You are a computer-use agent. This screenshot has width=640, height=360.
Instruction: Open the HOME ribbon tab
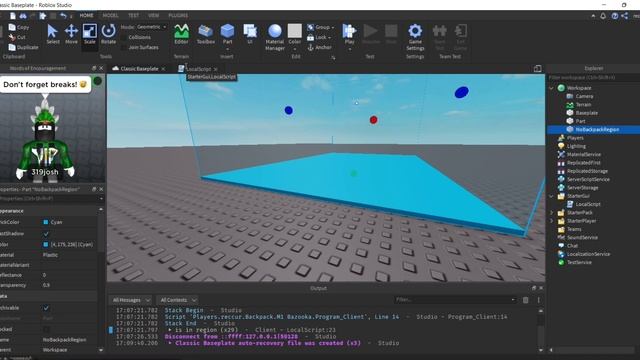[x=86, y=16]
